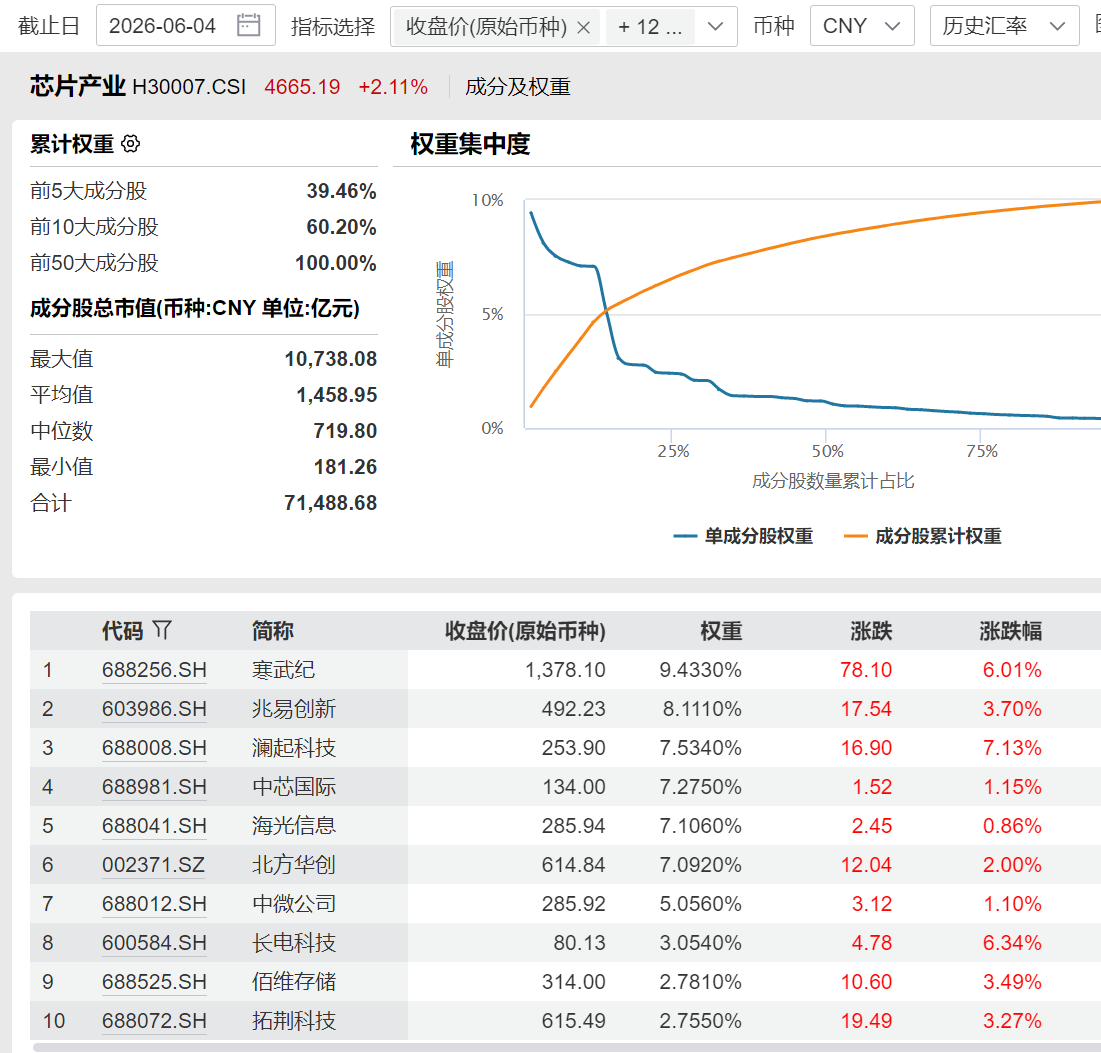Click the 614.84 closing price cell
Screen dimensions: 1101x1053
[573, 864]
